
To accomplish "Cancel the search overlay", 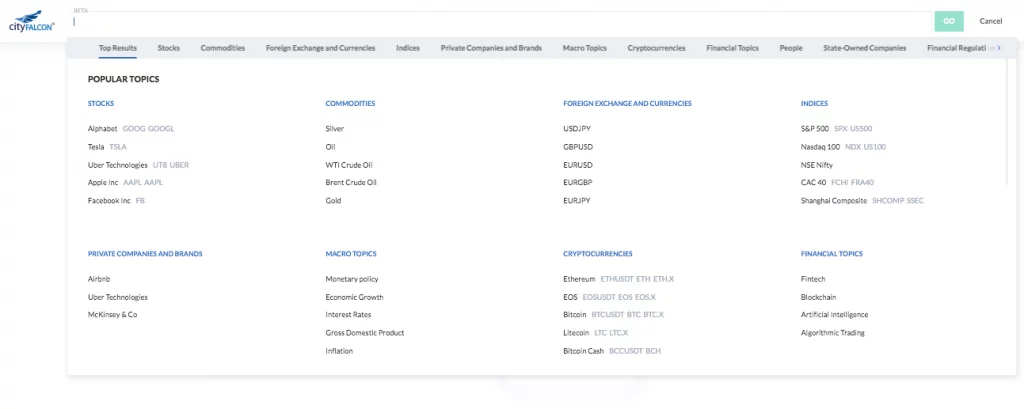I will (990, 21).
